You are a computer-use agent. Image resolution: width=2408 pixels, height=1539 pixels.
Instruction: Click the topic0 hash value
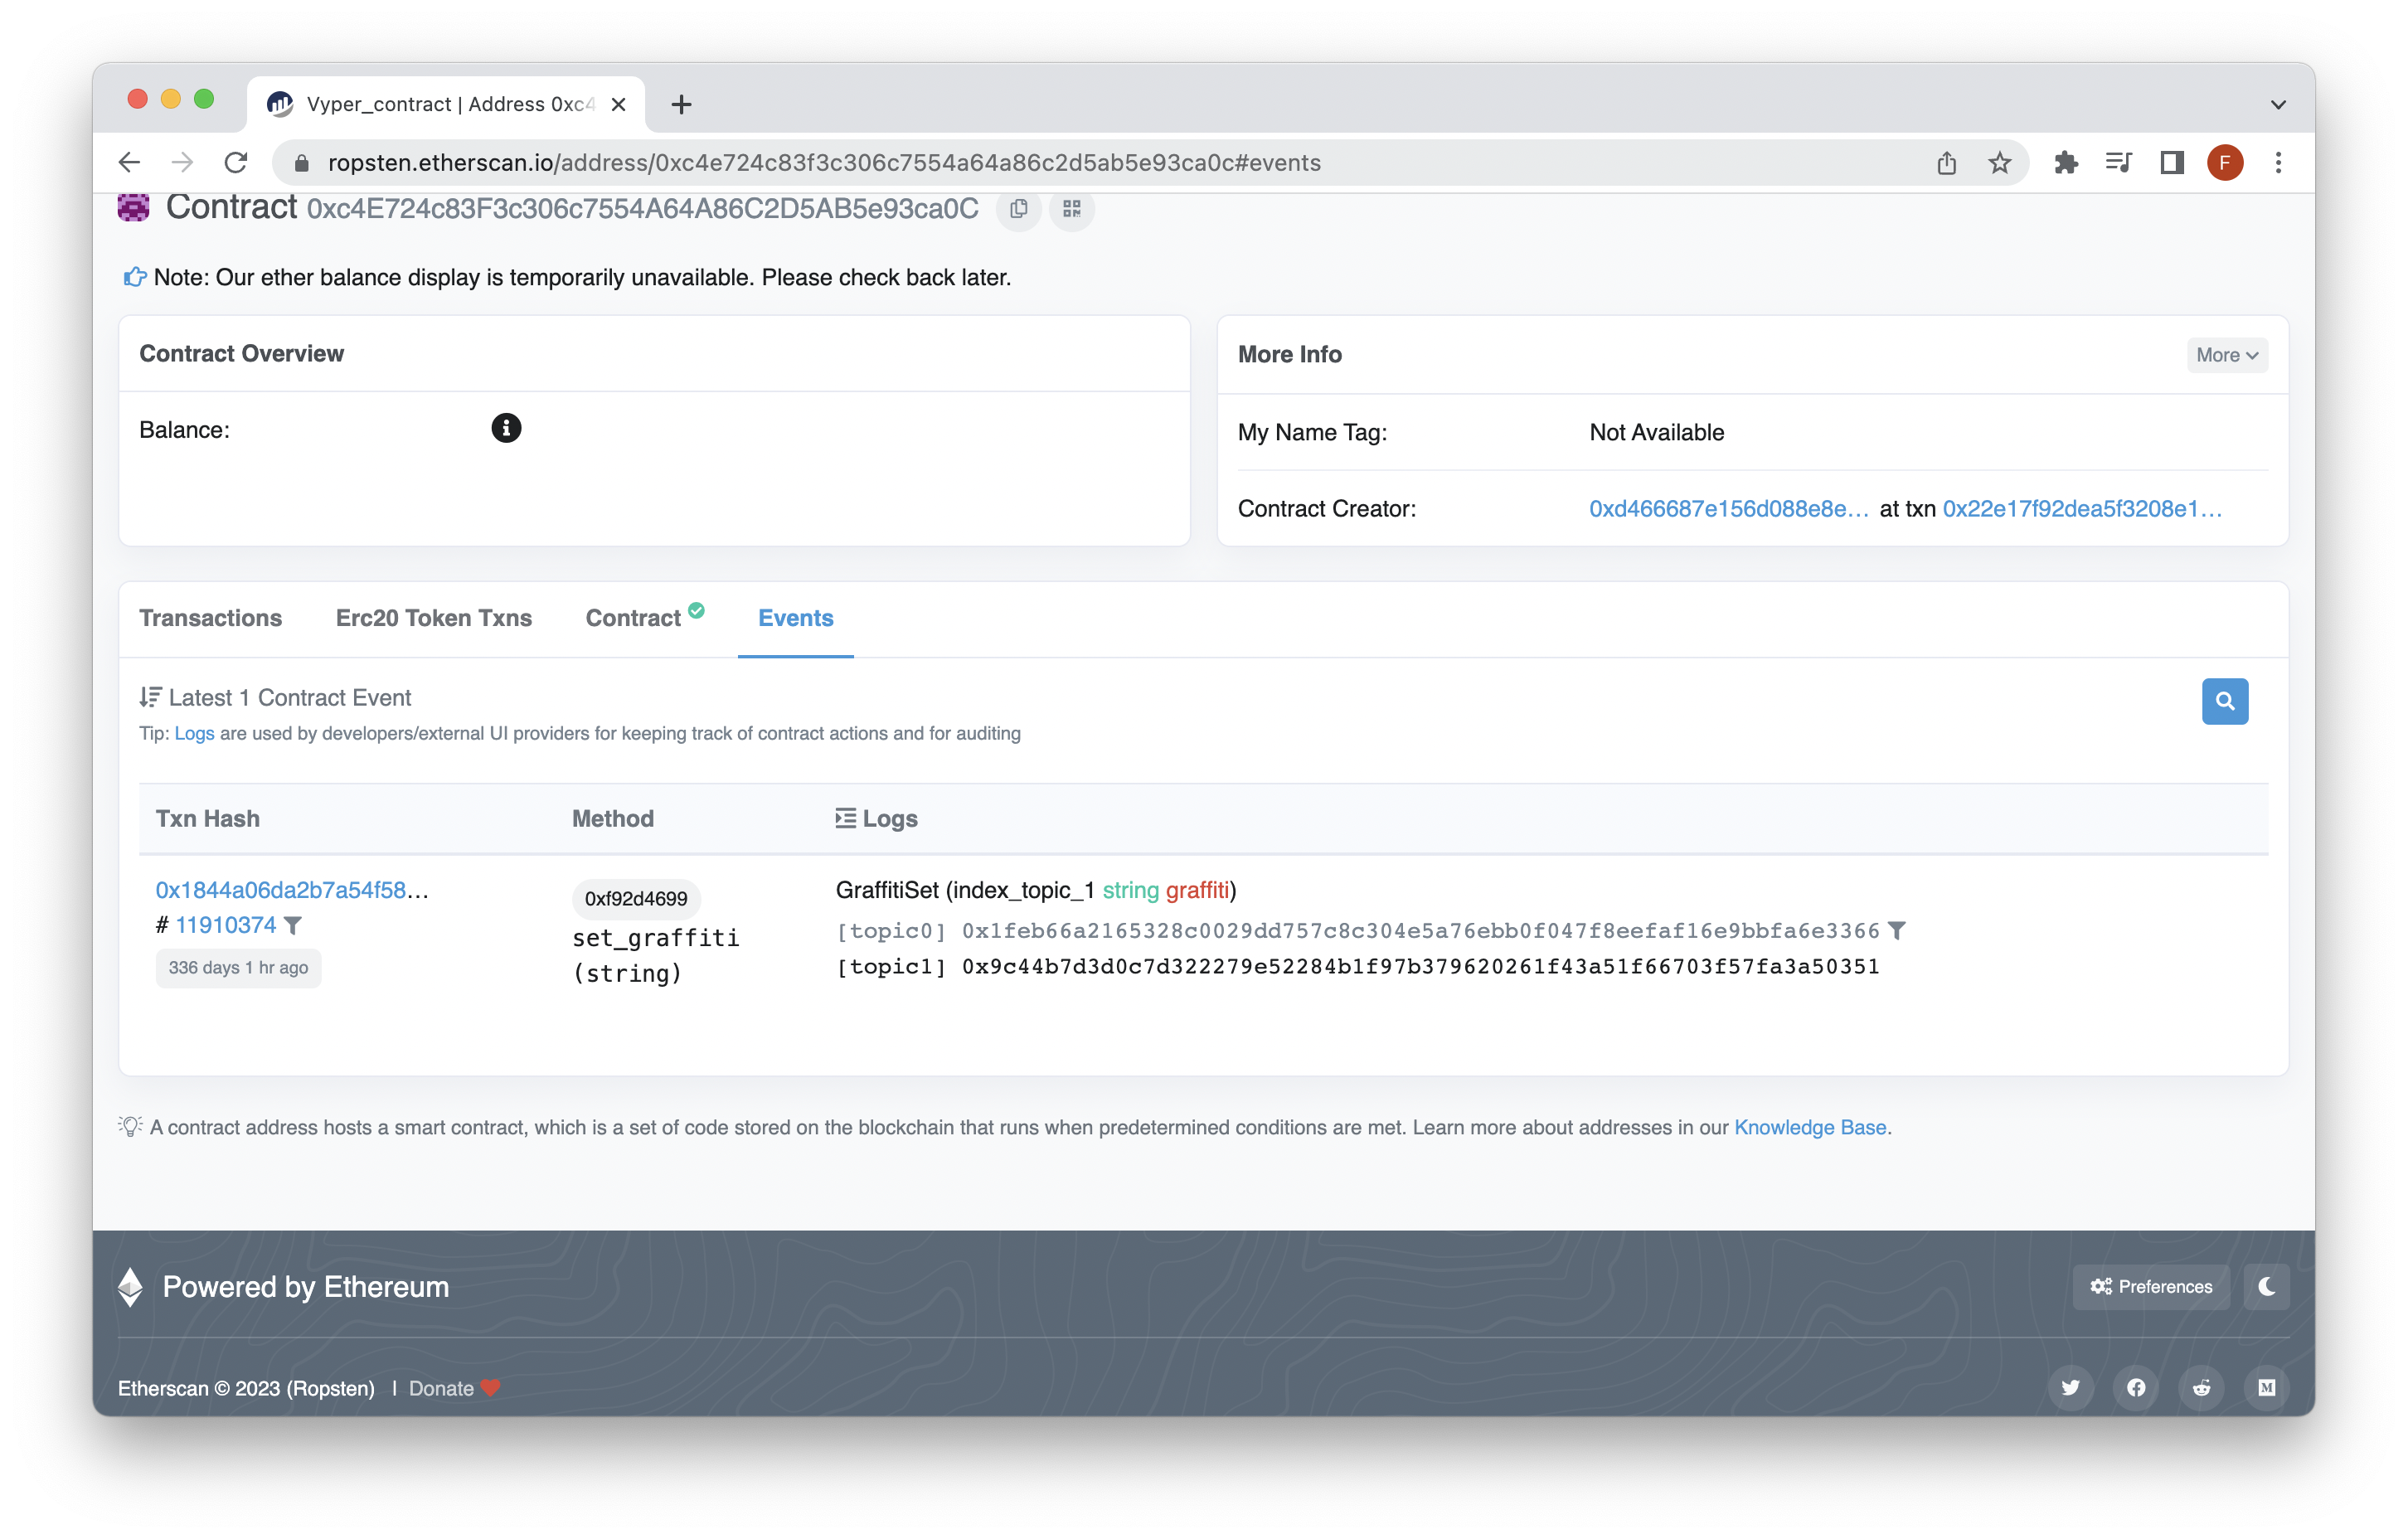(x=1421, y=931)
